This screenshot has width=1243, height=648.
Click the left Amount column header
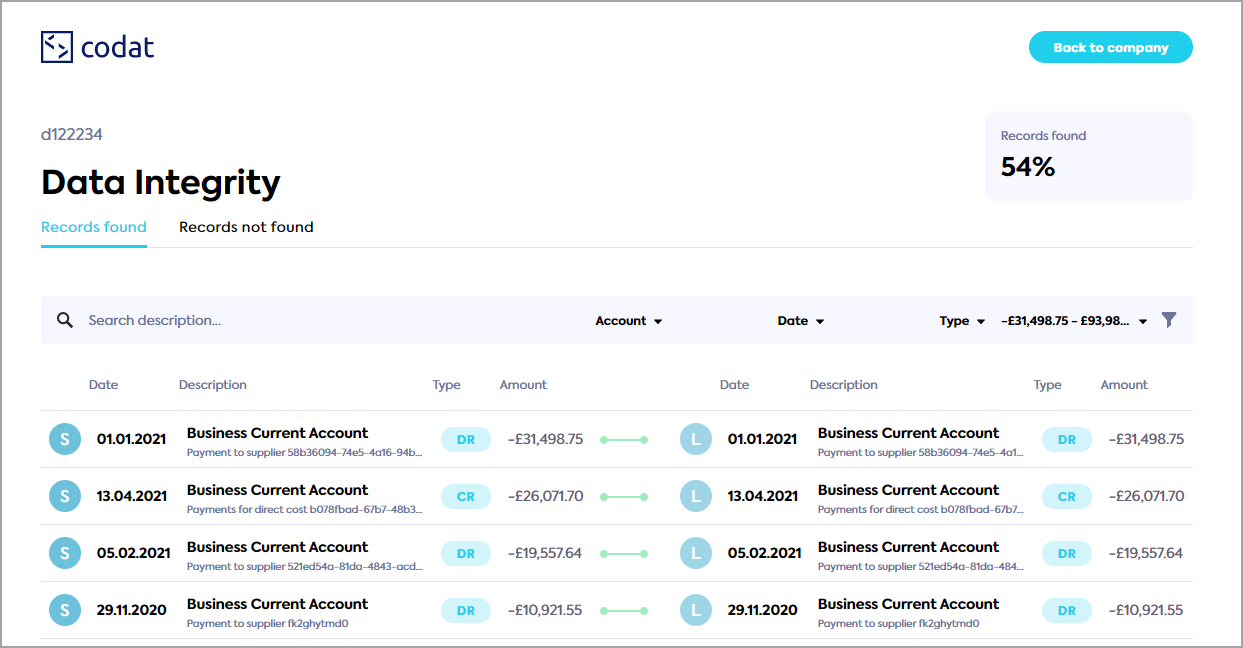(x=524, y=385)
